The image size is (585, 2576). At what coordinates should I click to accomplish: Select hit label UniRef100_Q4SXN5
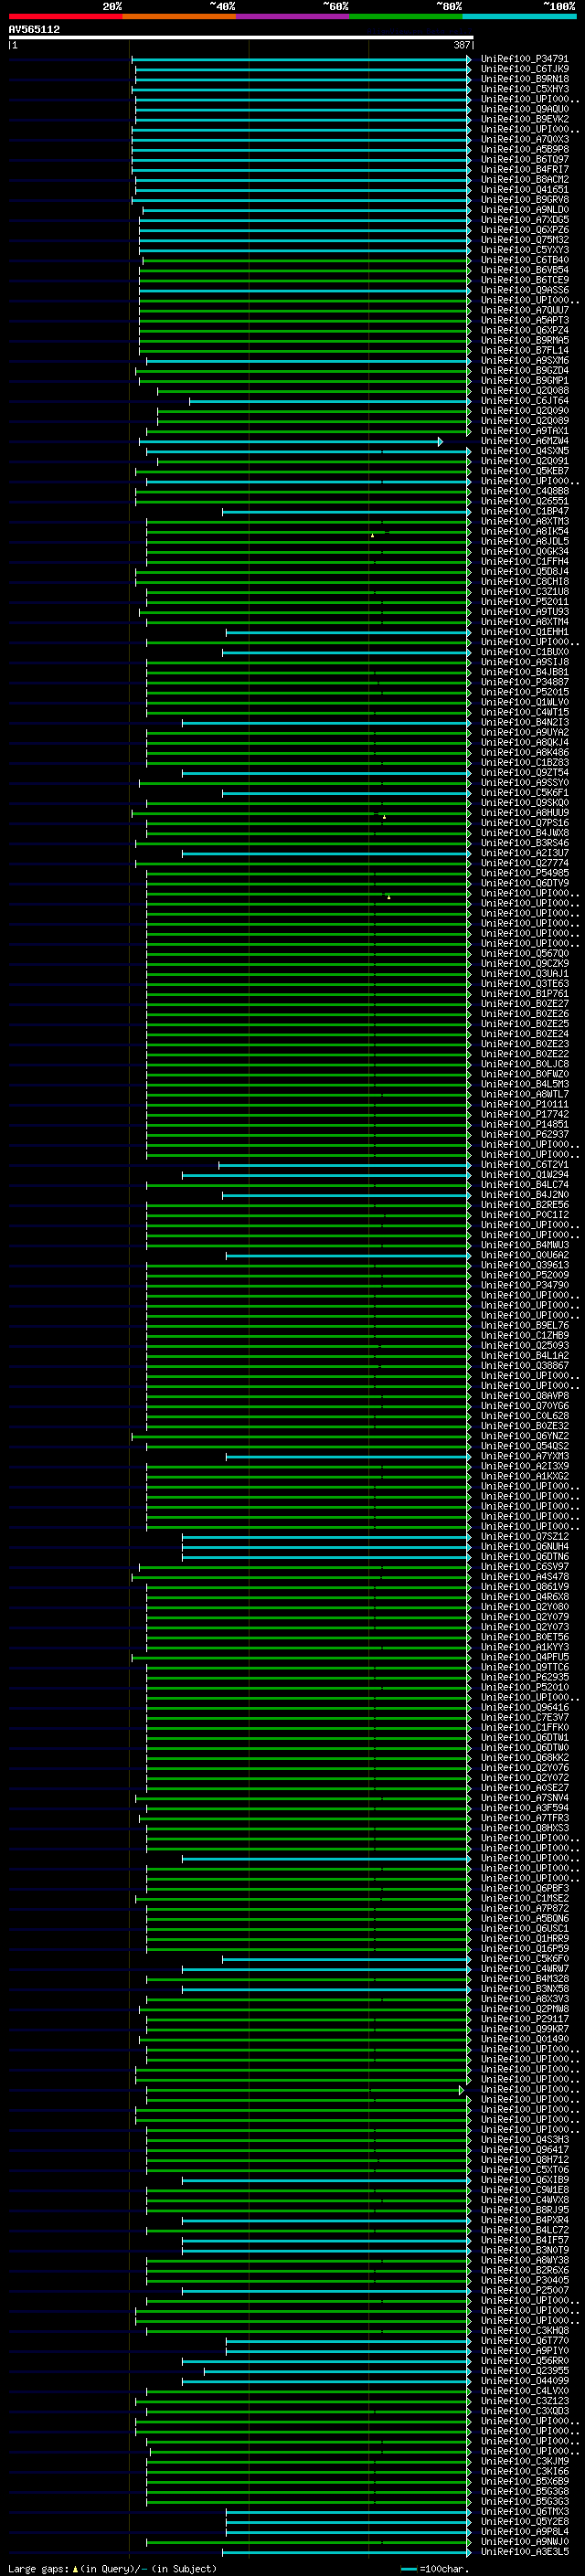click(525, 451)
